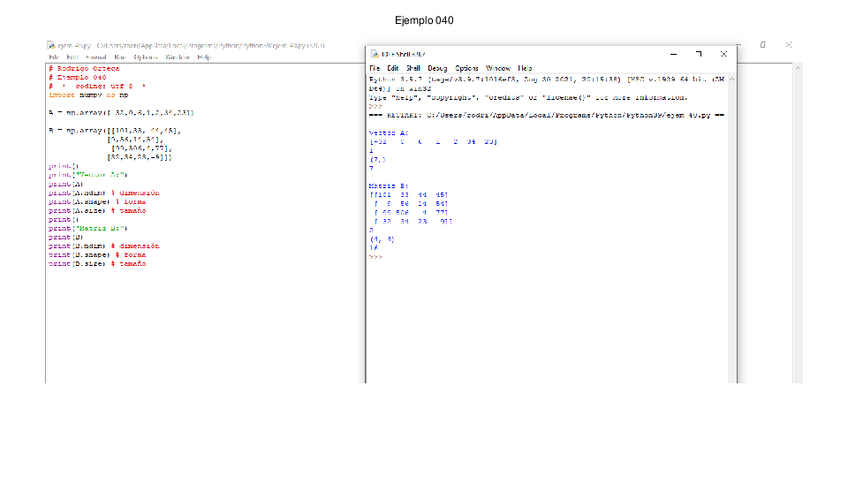
Task: Click the 'import numpy as np' line in the editor
Action: tap(89, 95)
